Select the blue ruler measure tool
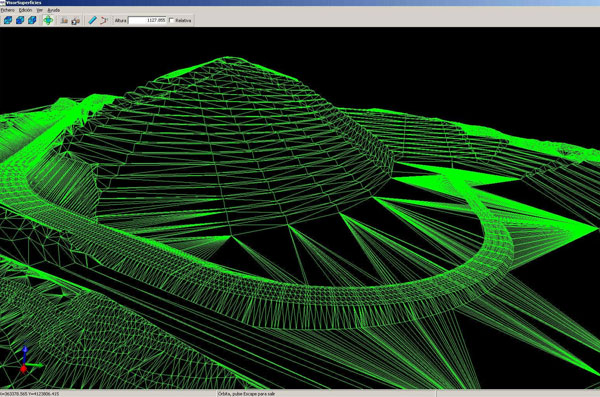Screen dimensions: 600x397 [92, 20]
